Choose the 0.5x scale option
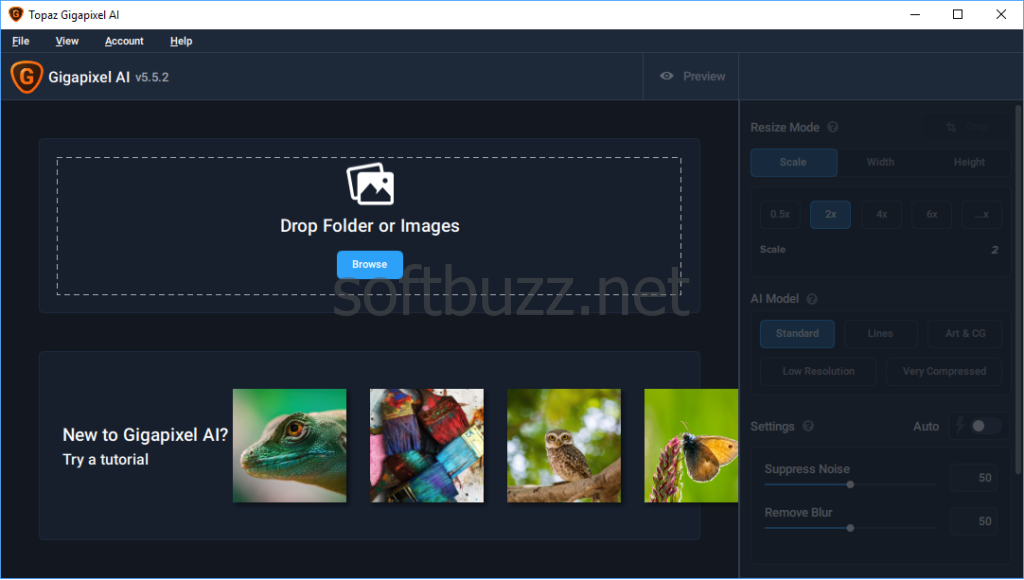The height and width of the screenshot is (580, 1024). [x=780, y=214]
